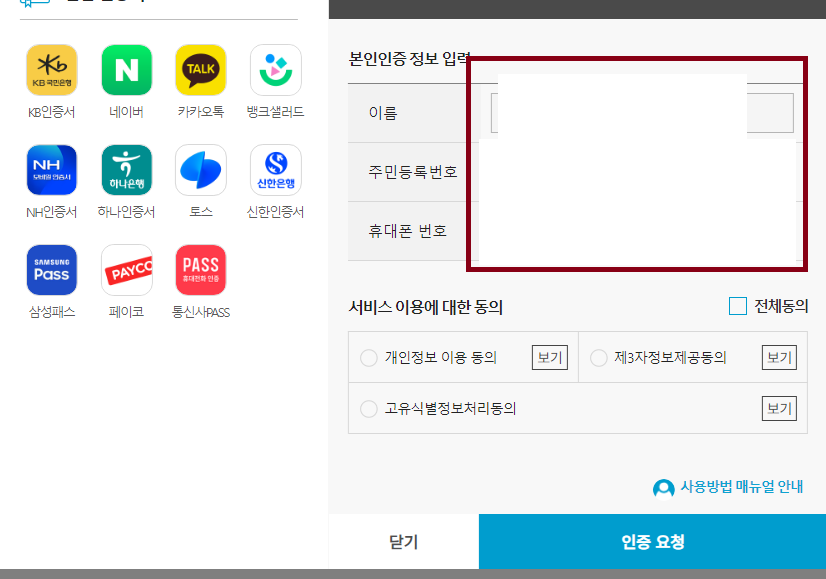
Task: Open 보기 next to 개인정보 이용 동의
Action: click(x=549, y=357)
